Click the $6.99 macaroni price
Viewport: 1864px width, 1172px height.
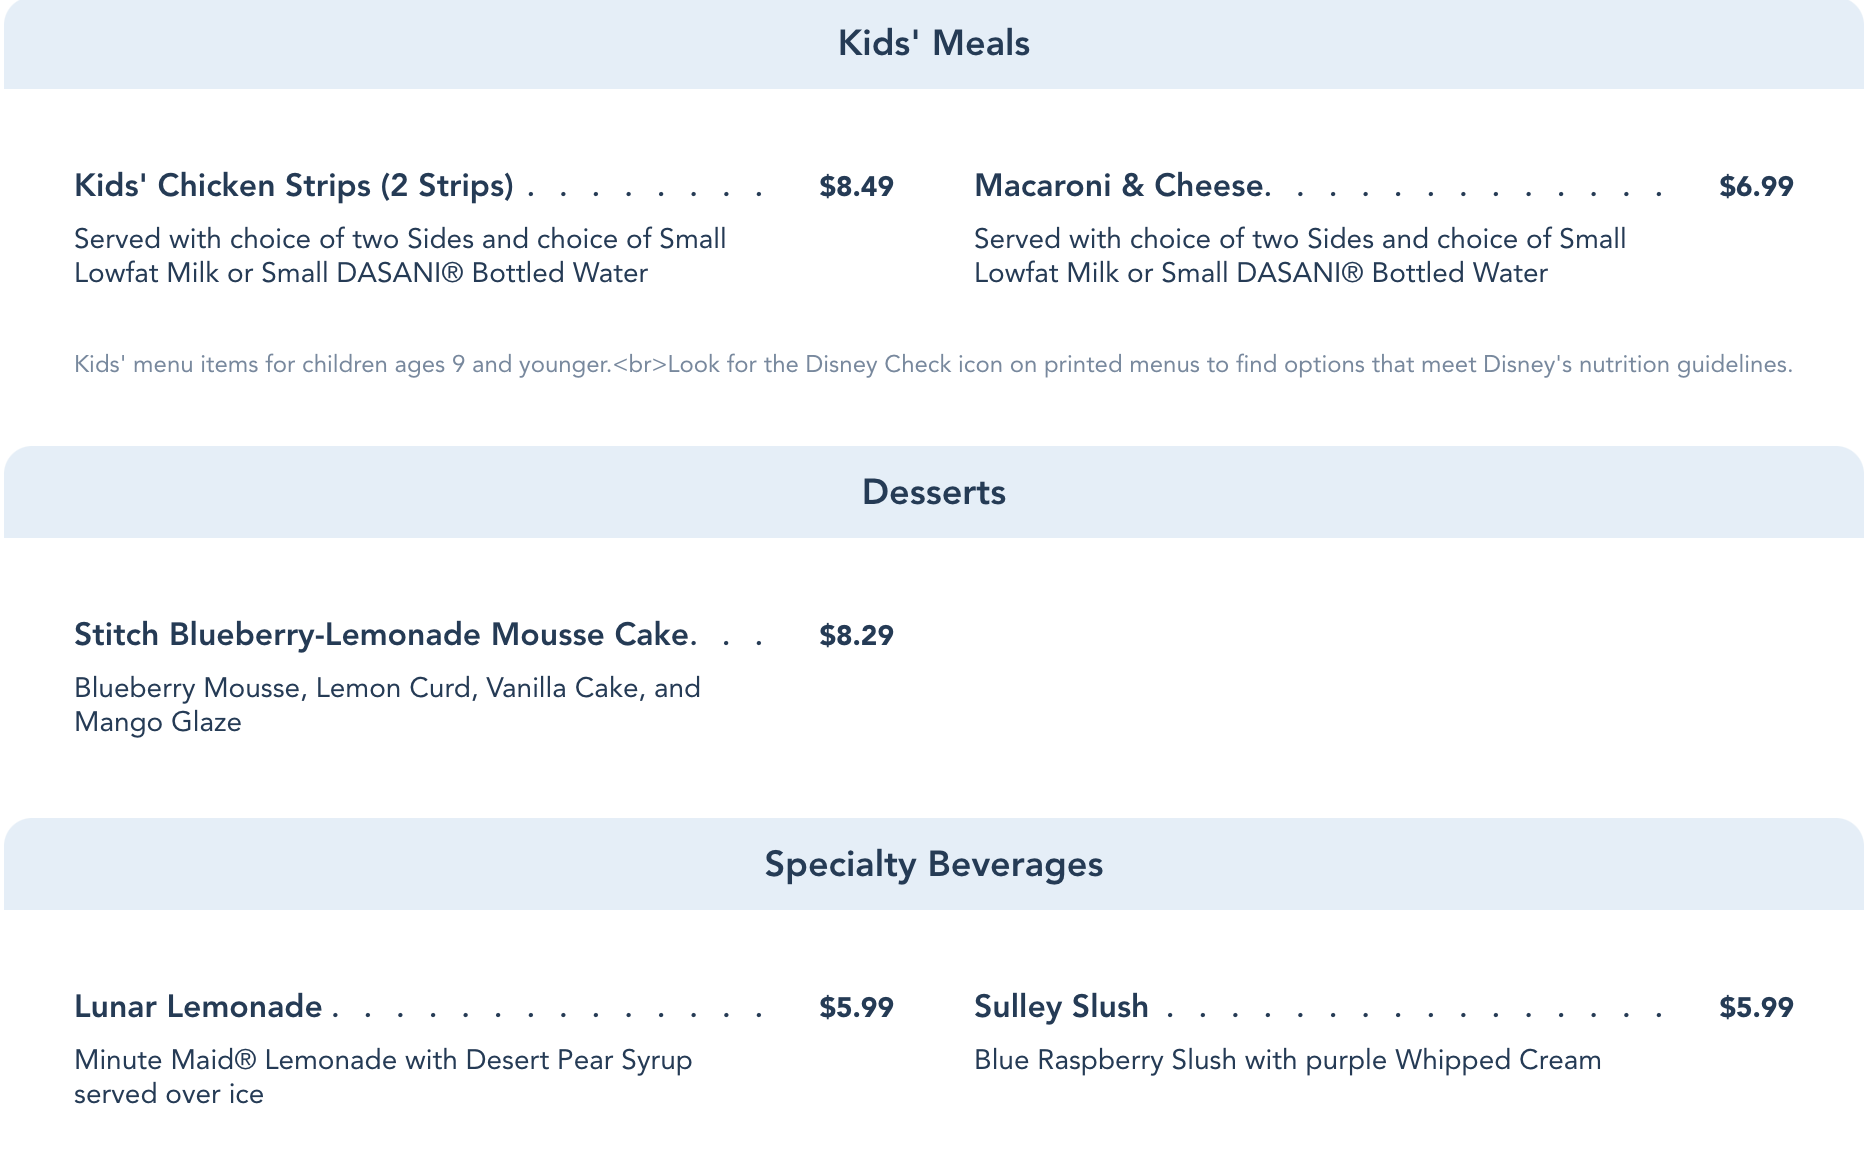tap(1756, 187)
